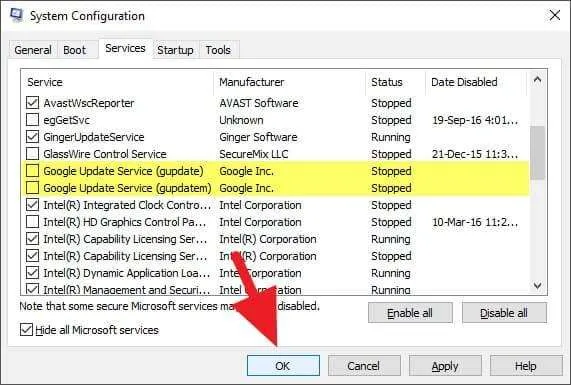Tick Google Update Service (gupdate) checkbox
This screenshot has height=385, width=571.
[32, 171]
